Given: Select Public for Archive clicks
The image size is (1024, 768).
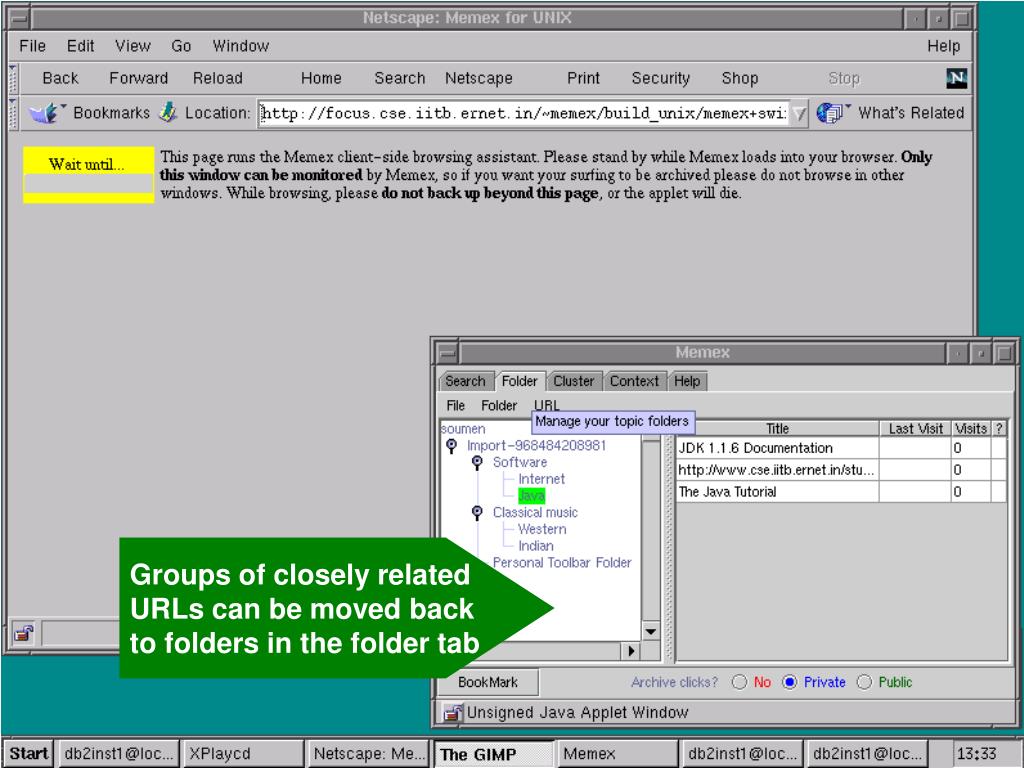Looking at the screenshot, I should [864, 682].
